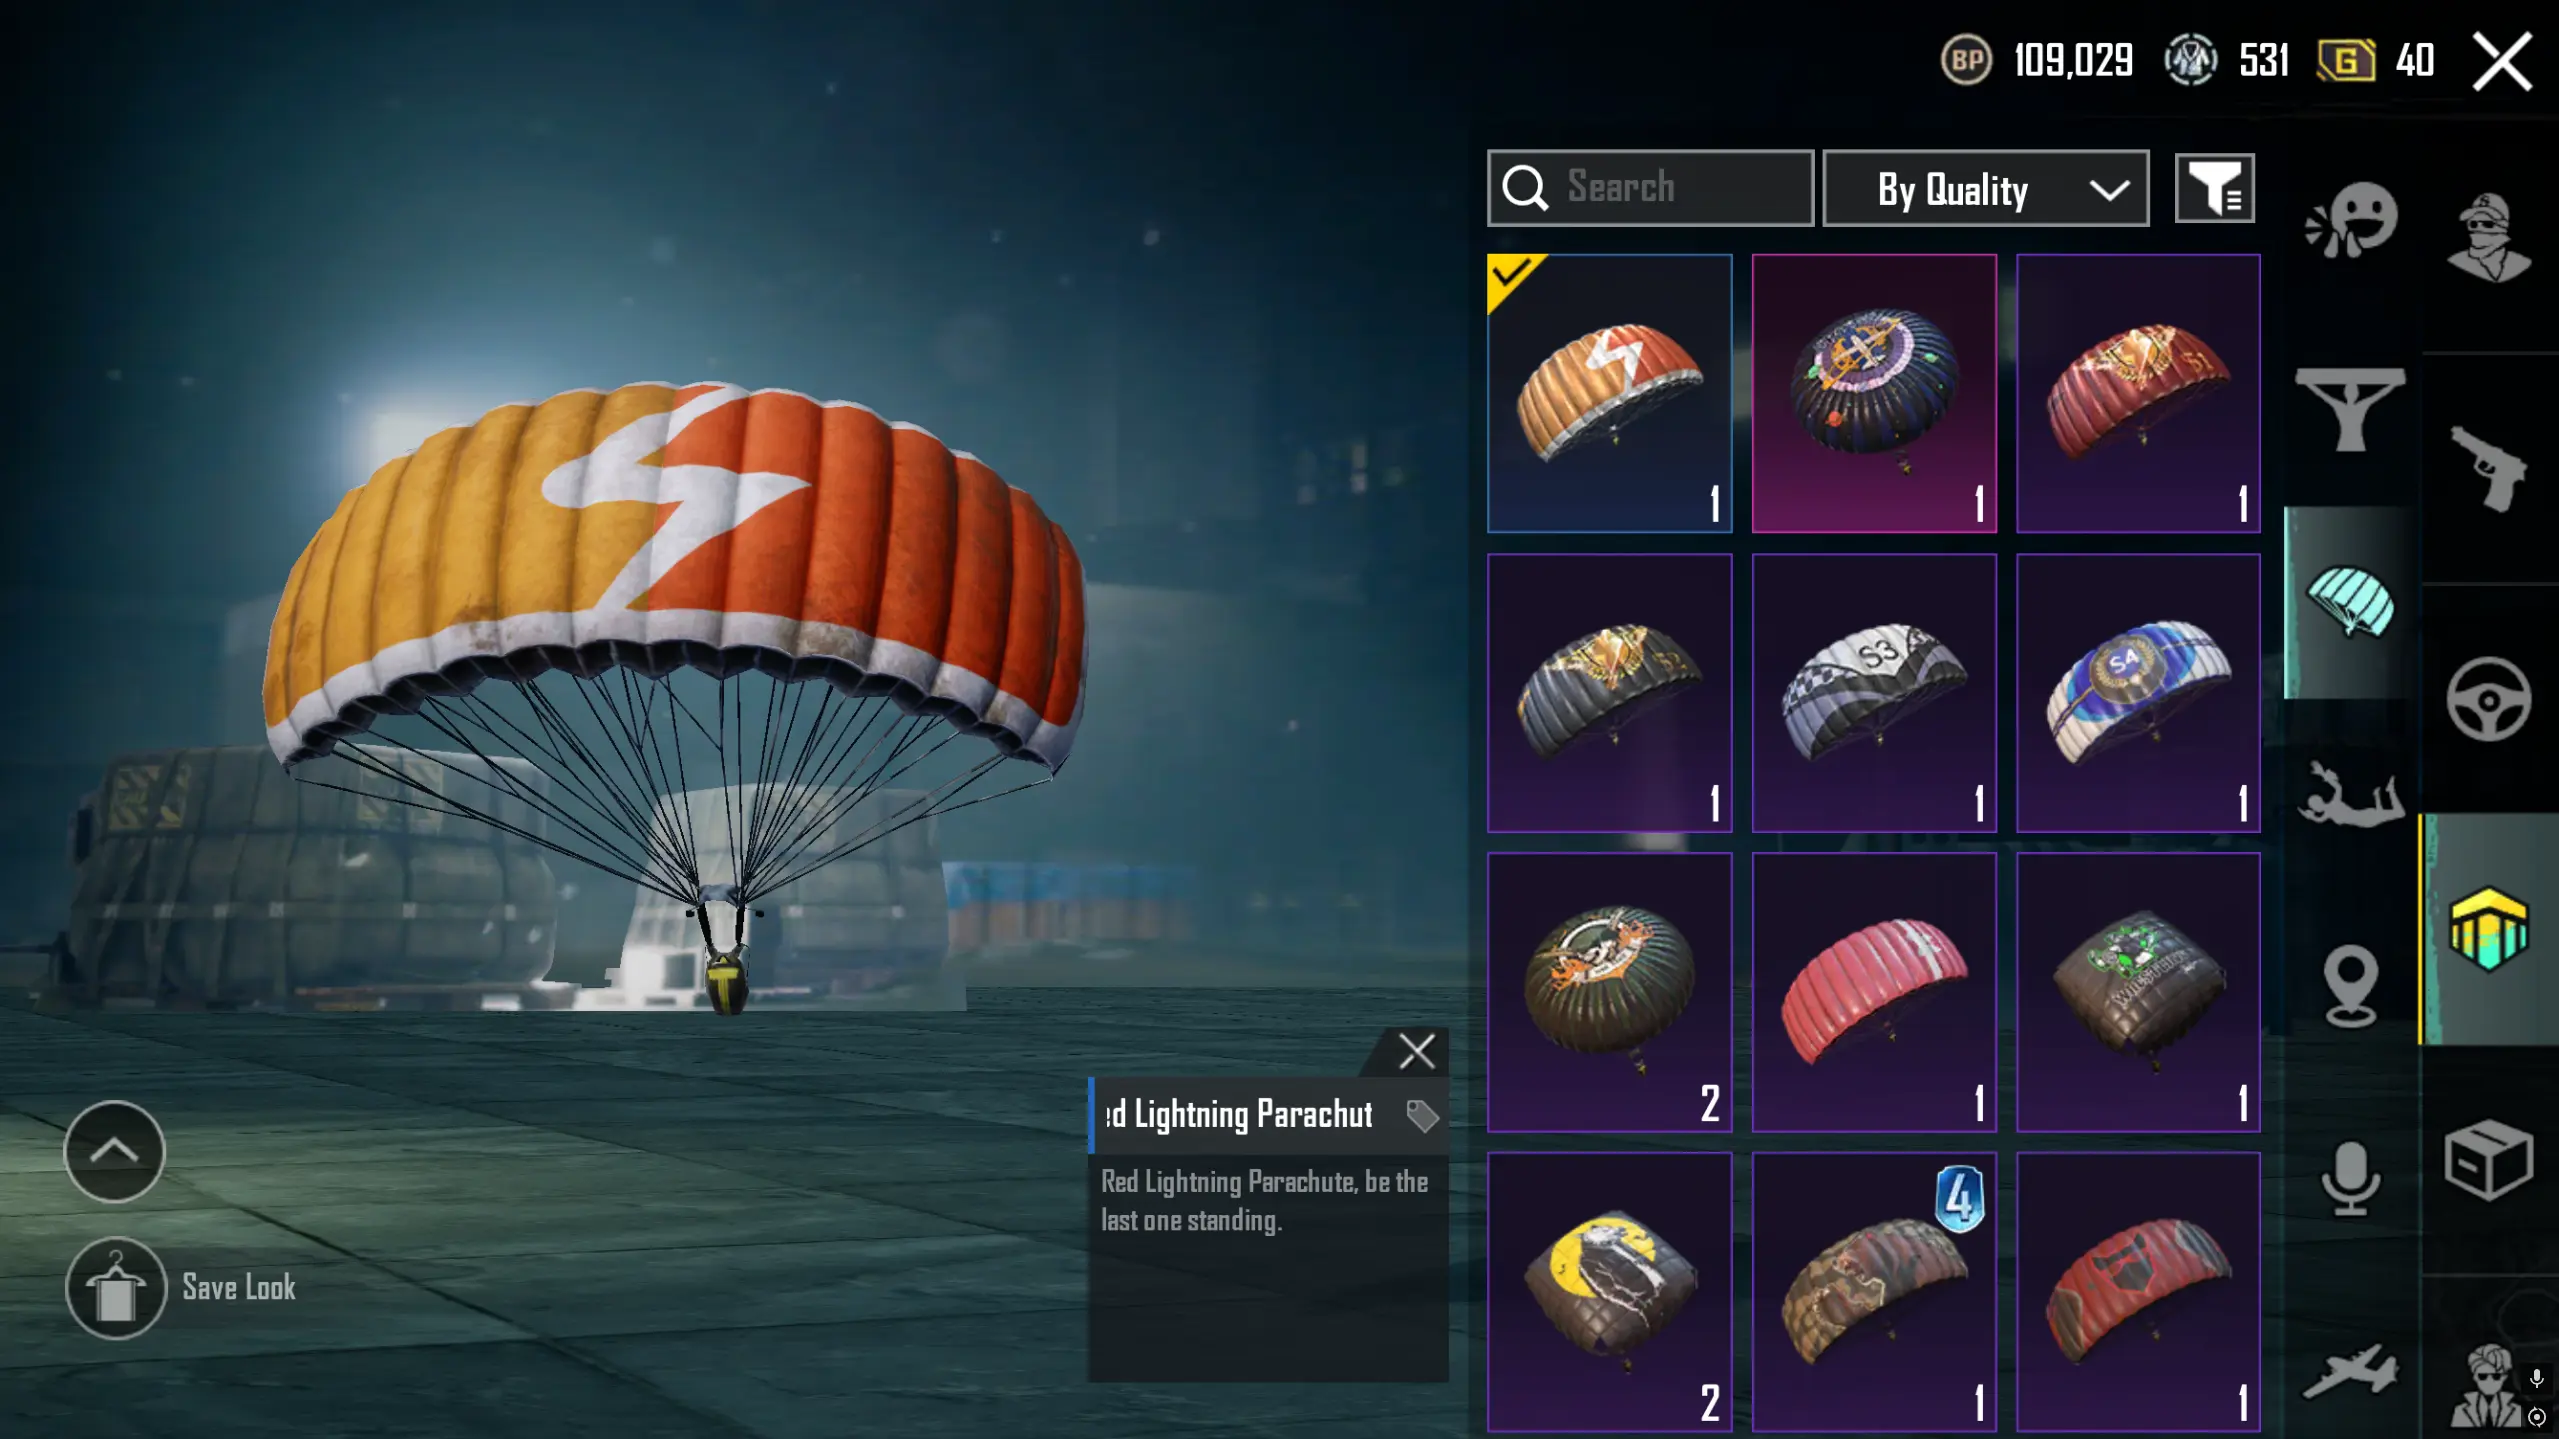The height and width of the screenshot is (1439, 2559).
Task: Open the pistol weapon skins tab
Action: click(2487, 468)
